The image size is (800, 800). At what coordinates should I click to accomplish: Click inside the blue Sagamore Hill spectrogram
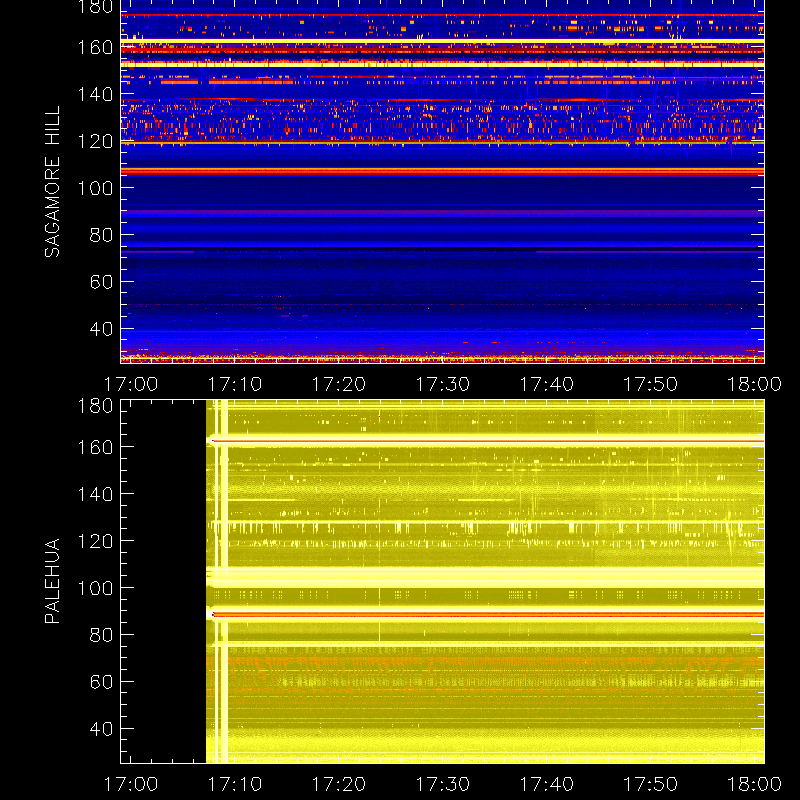(442, 182)
